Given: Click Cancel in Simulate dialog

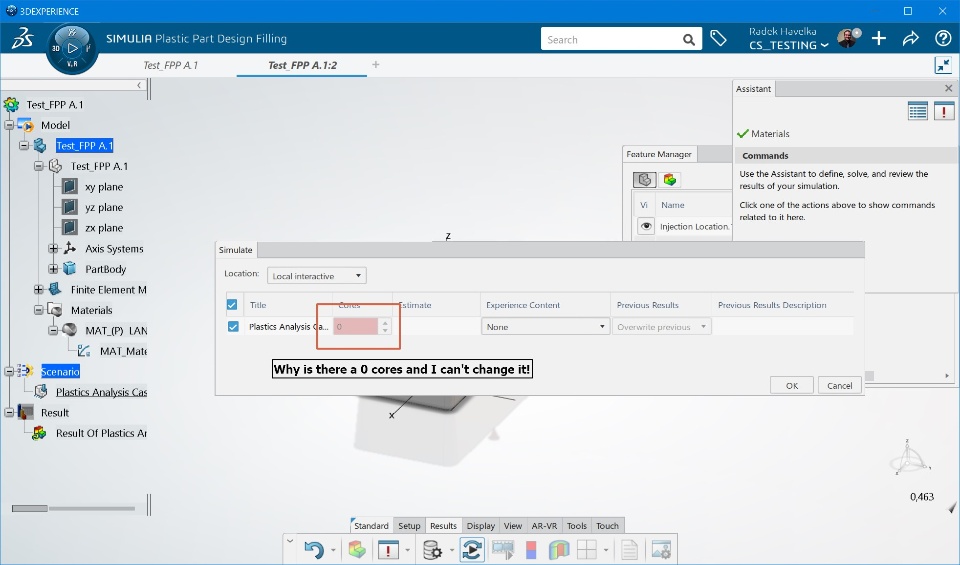Looking at the screenshot, I should (x=839, y=386).
